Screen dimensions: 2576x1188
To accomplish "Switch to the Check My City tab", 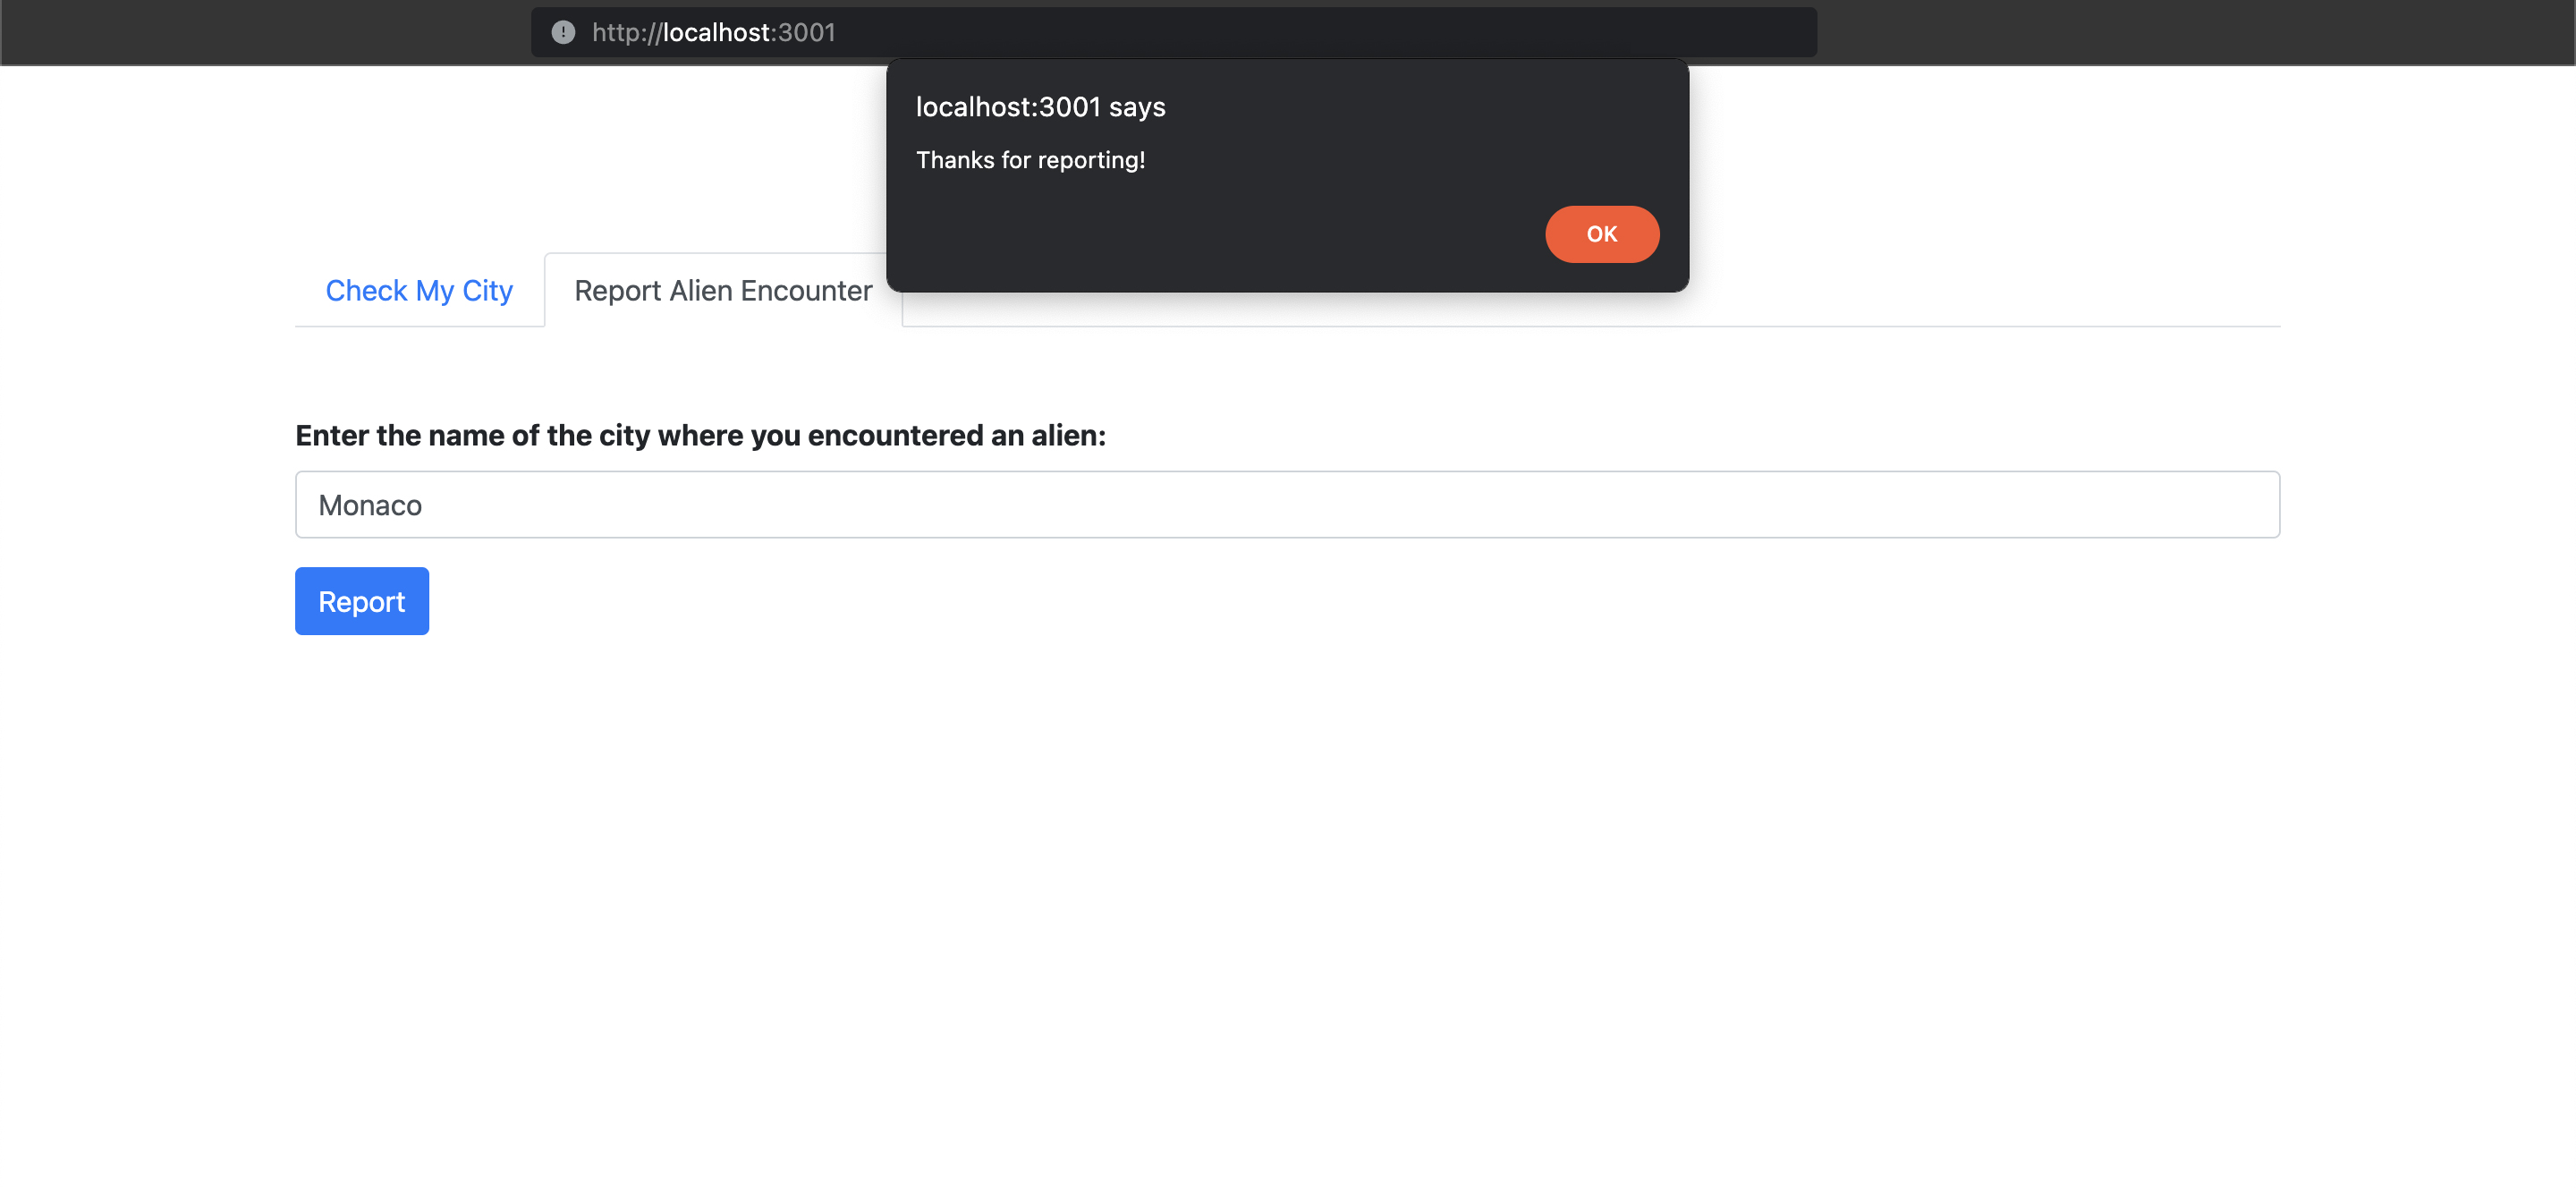I will (419, 291).
